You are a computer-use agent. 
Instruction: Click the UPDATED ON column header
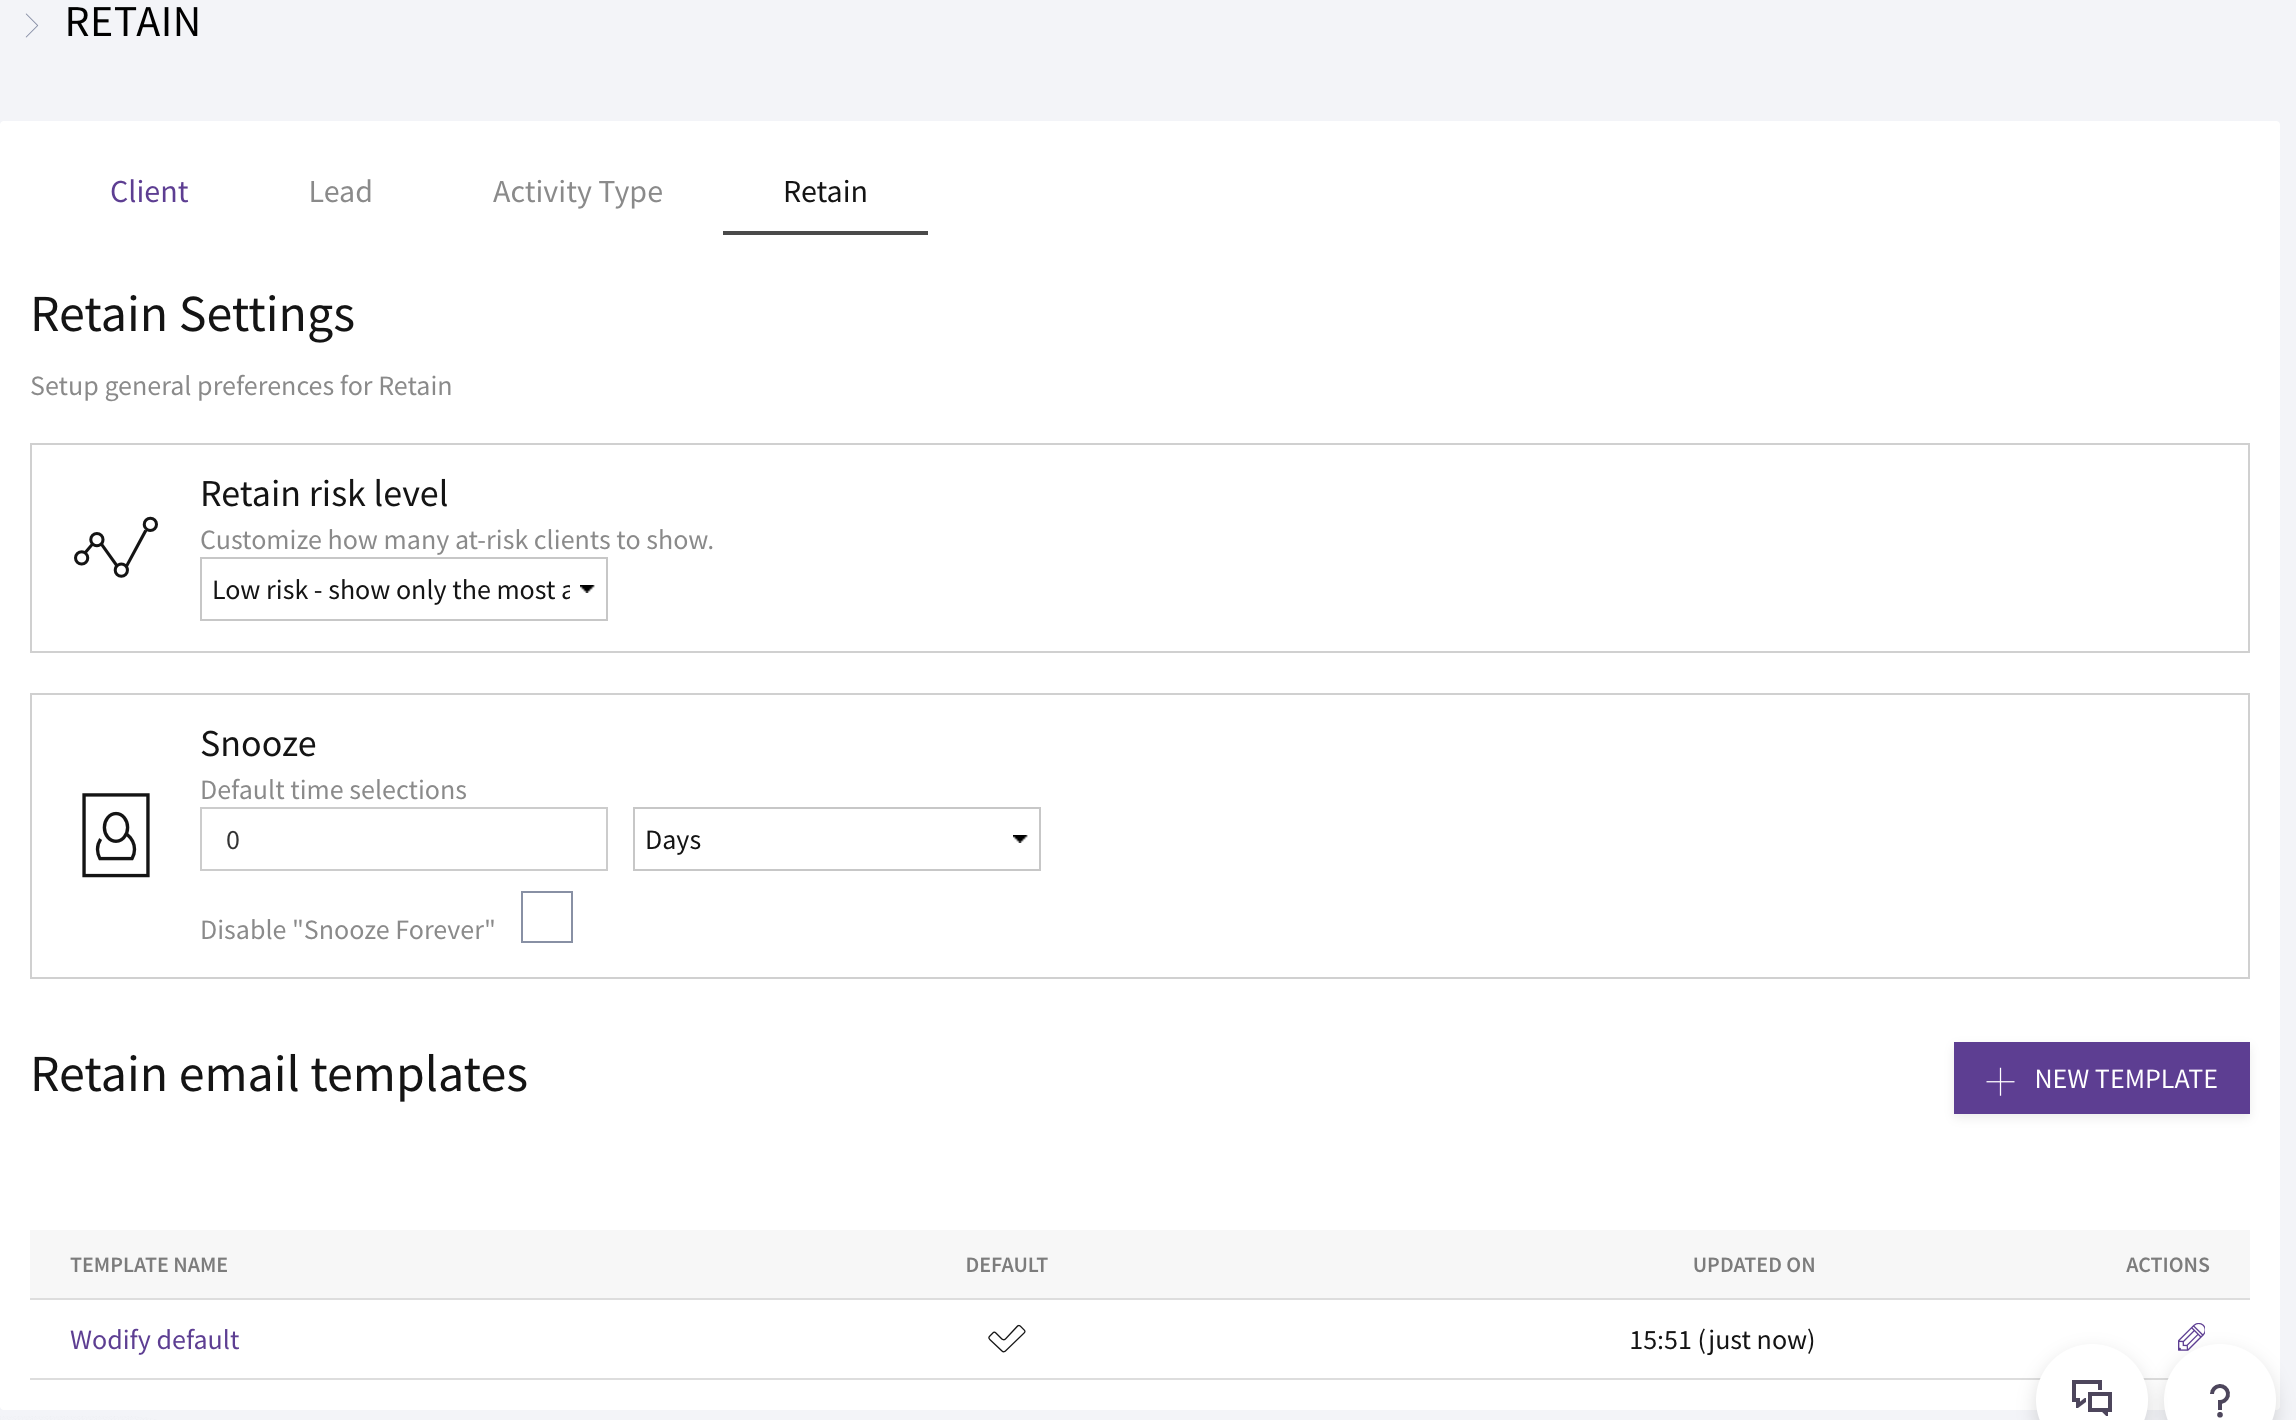1753,1264
